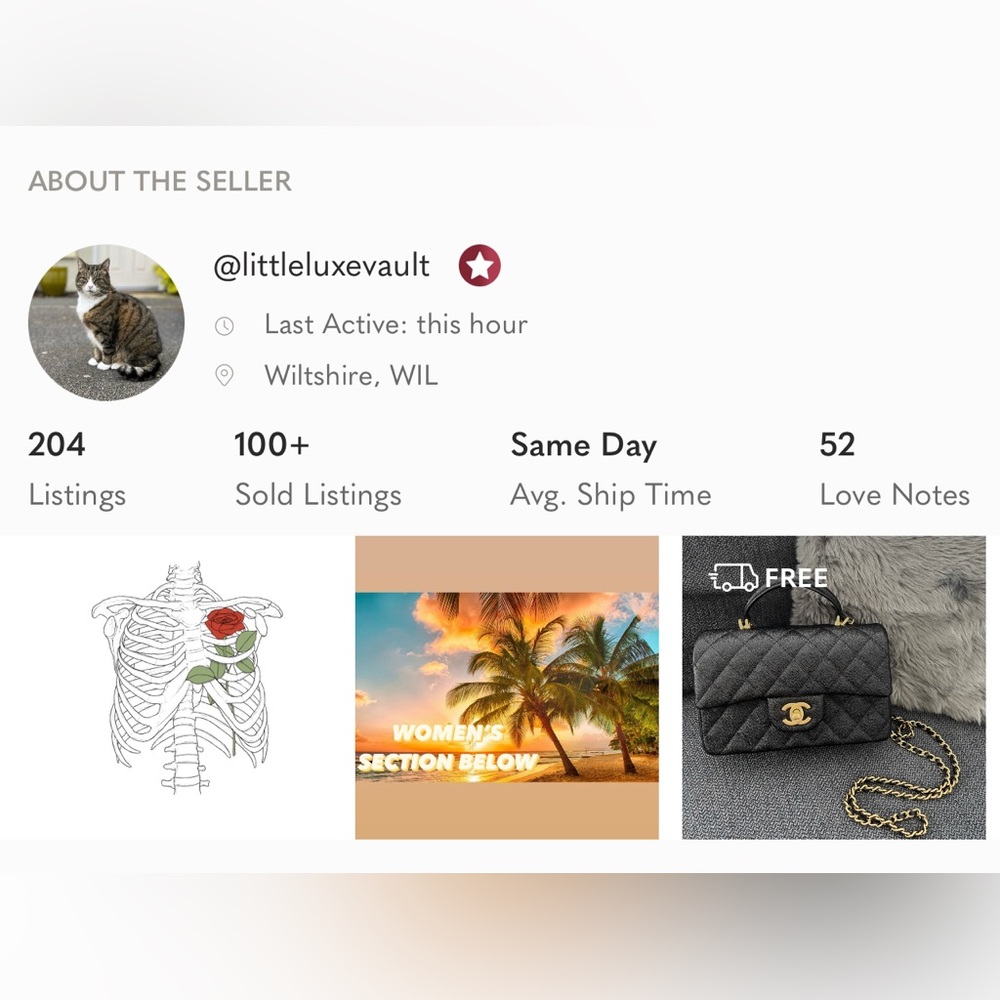This screenshot has height=1000, width=1000.
Task: Open the Women's Section Below palm tree listing
Action: click(x=507, y=687)
